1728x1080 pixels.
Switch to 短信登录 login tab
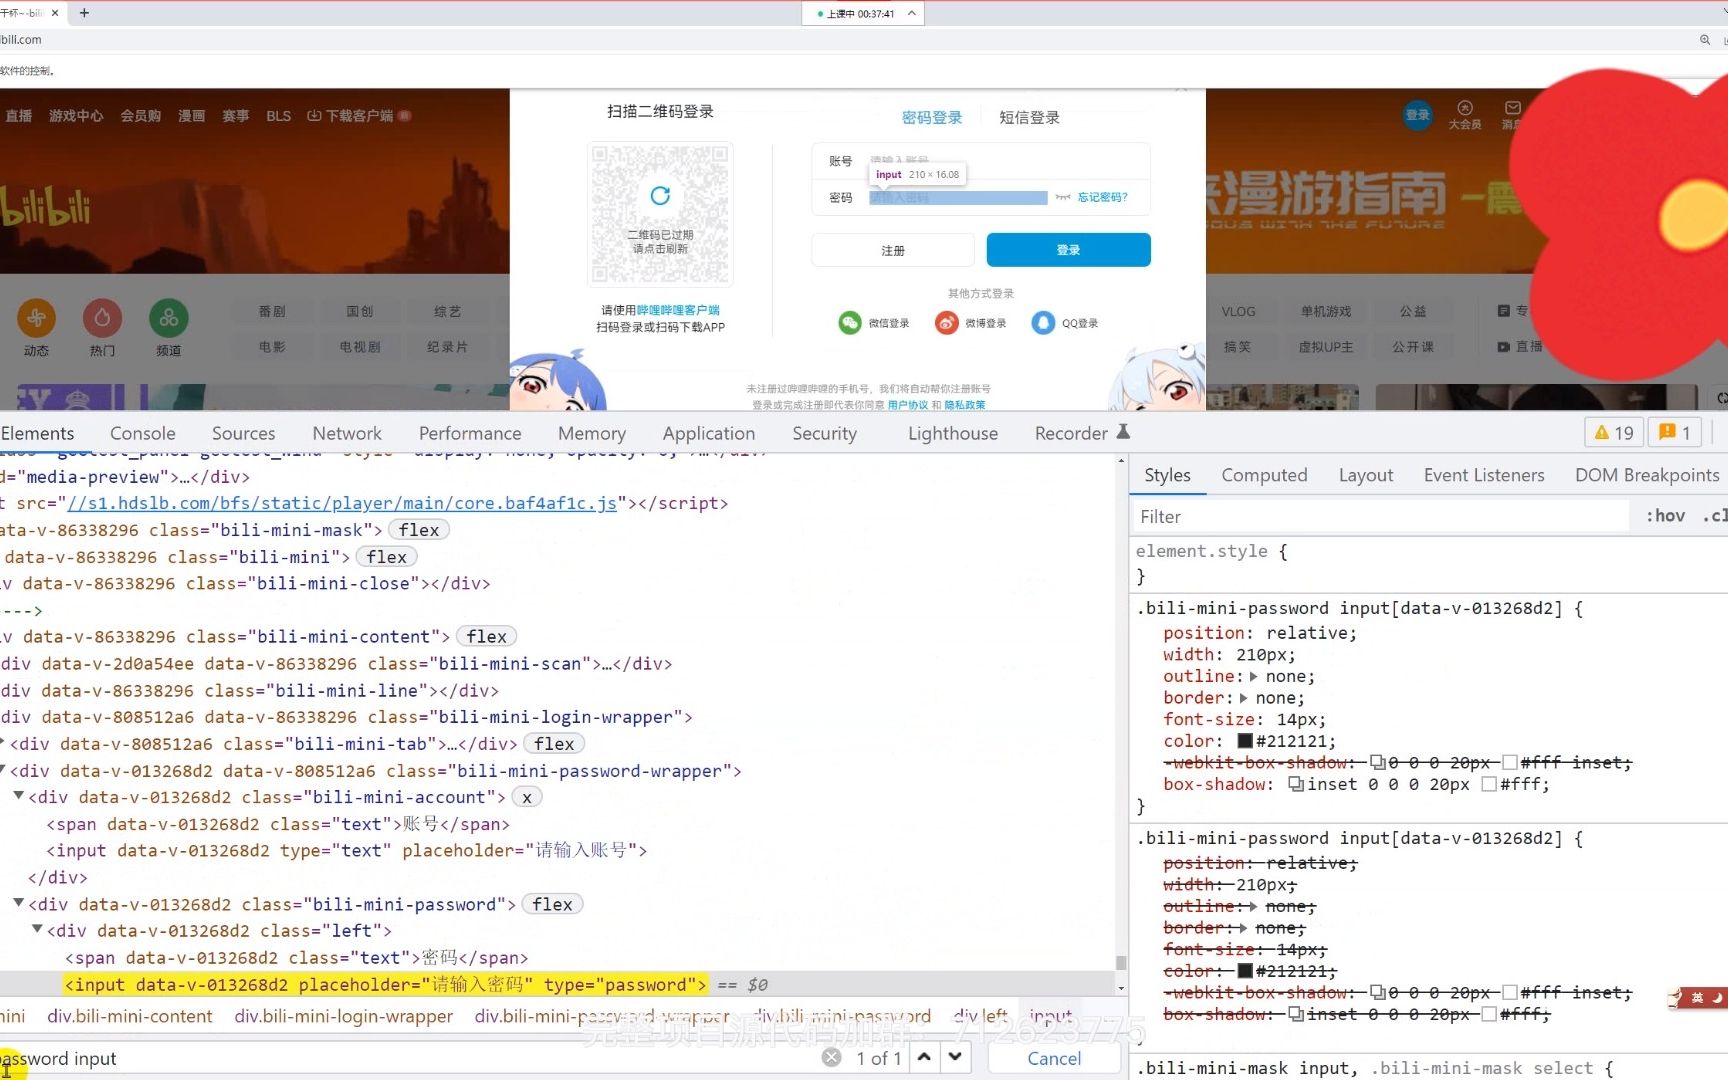(1029, 117)
